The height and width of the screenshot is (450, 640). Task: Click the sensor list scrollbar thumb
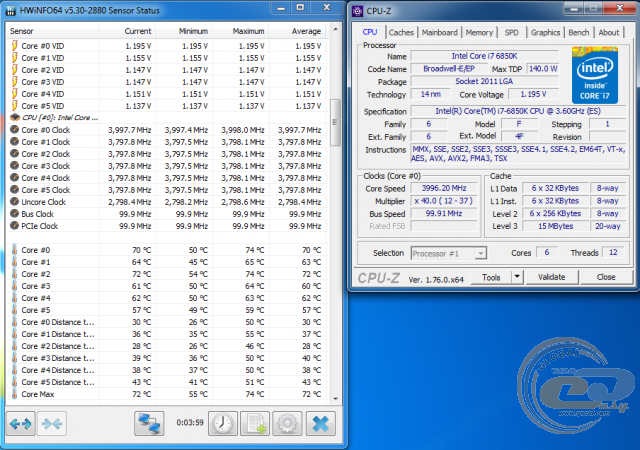coord(335,122)
